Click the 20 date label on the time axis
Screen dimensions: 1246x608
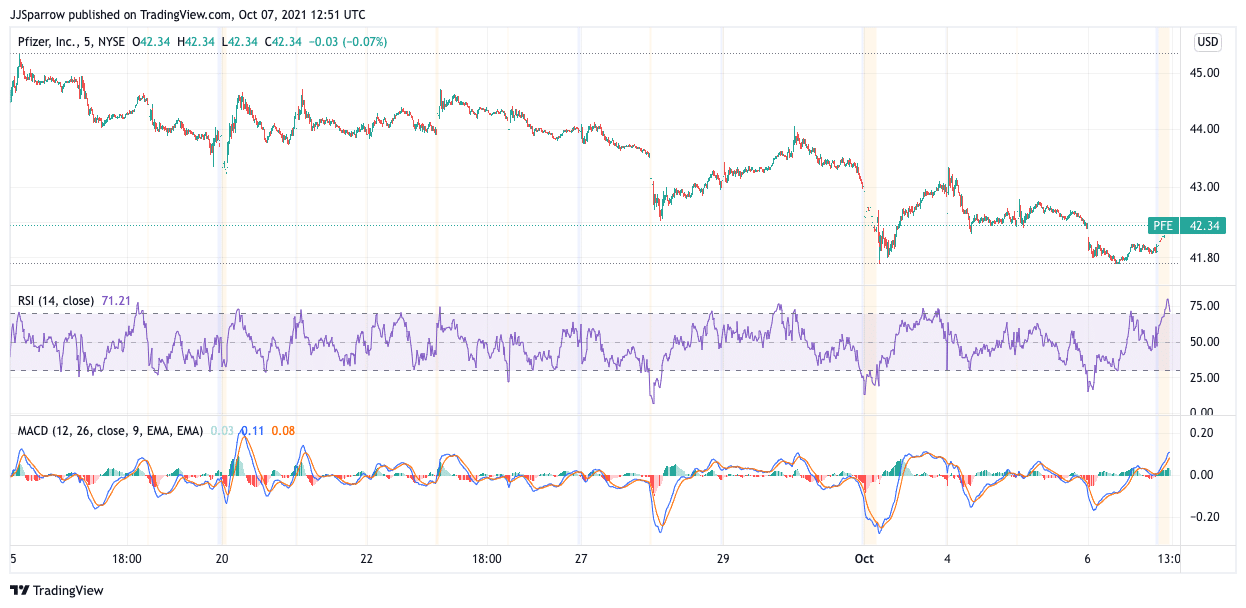[222, 559]
